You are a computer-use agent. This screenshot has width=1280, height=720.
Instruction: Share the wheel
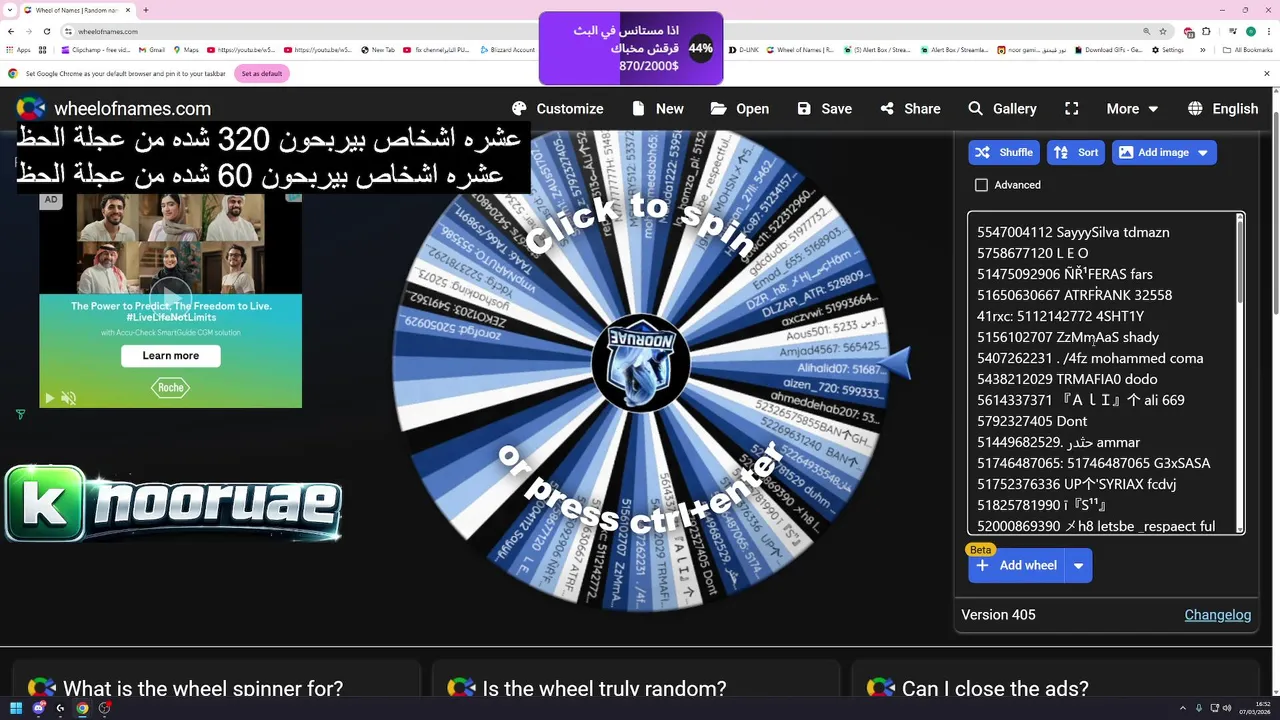[910, 109]
